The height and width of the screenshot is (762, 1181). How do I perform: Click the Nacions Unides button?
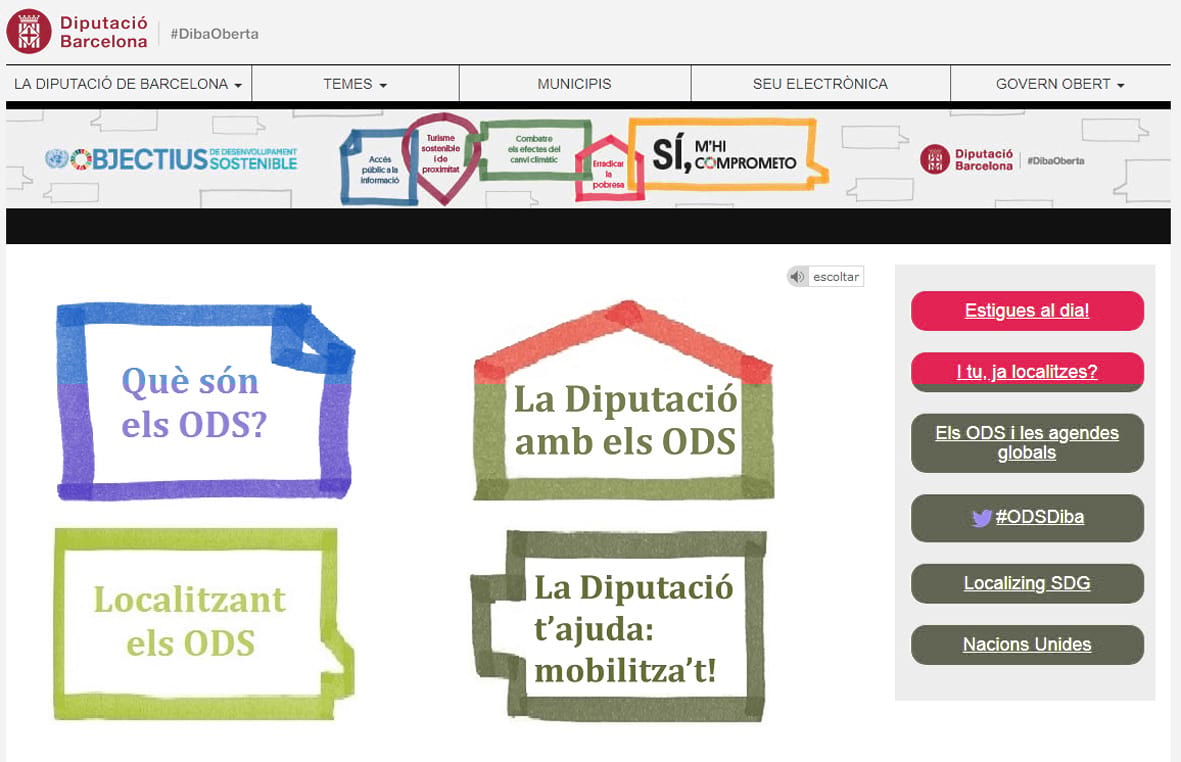click(x=1027, y=645)
